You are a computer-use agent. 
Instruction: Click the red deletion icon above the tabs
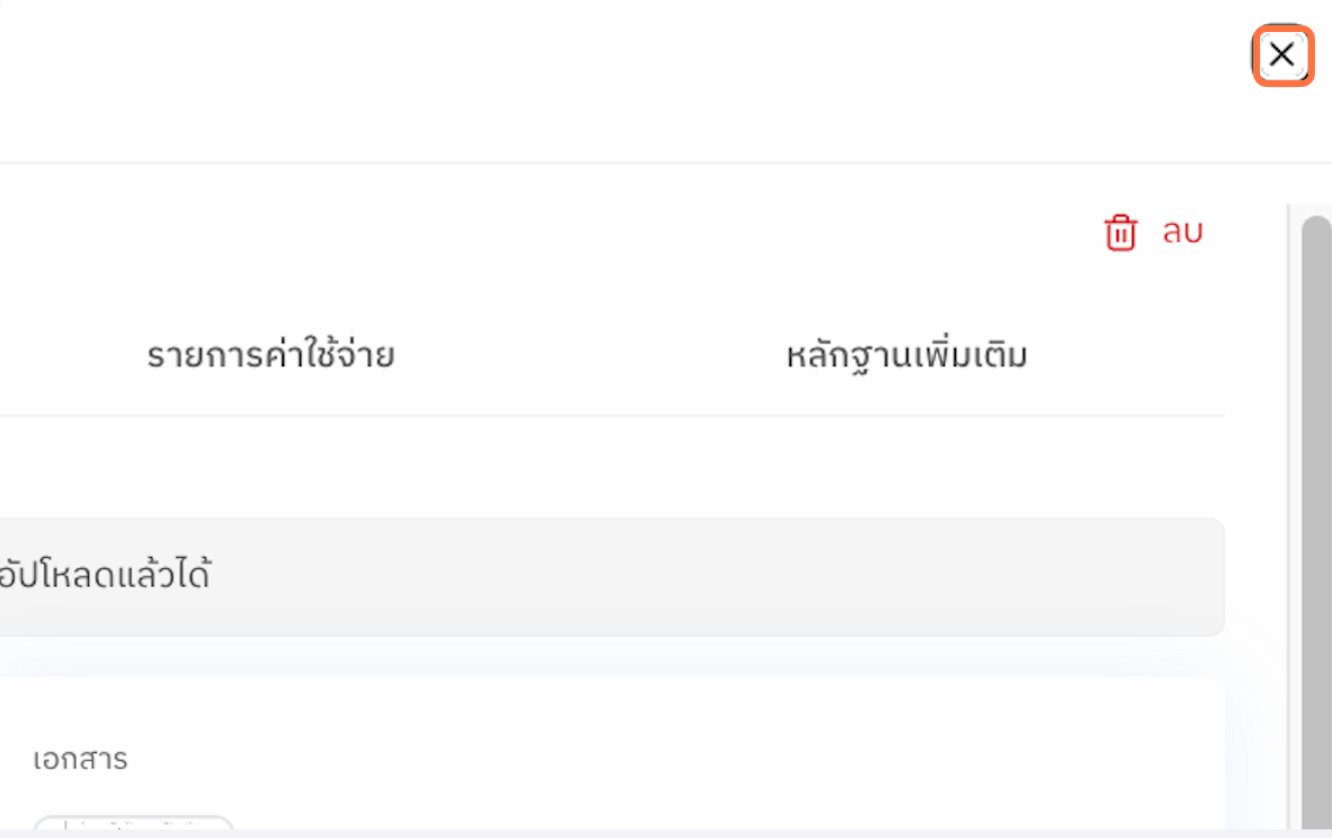(1121, 231)
